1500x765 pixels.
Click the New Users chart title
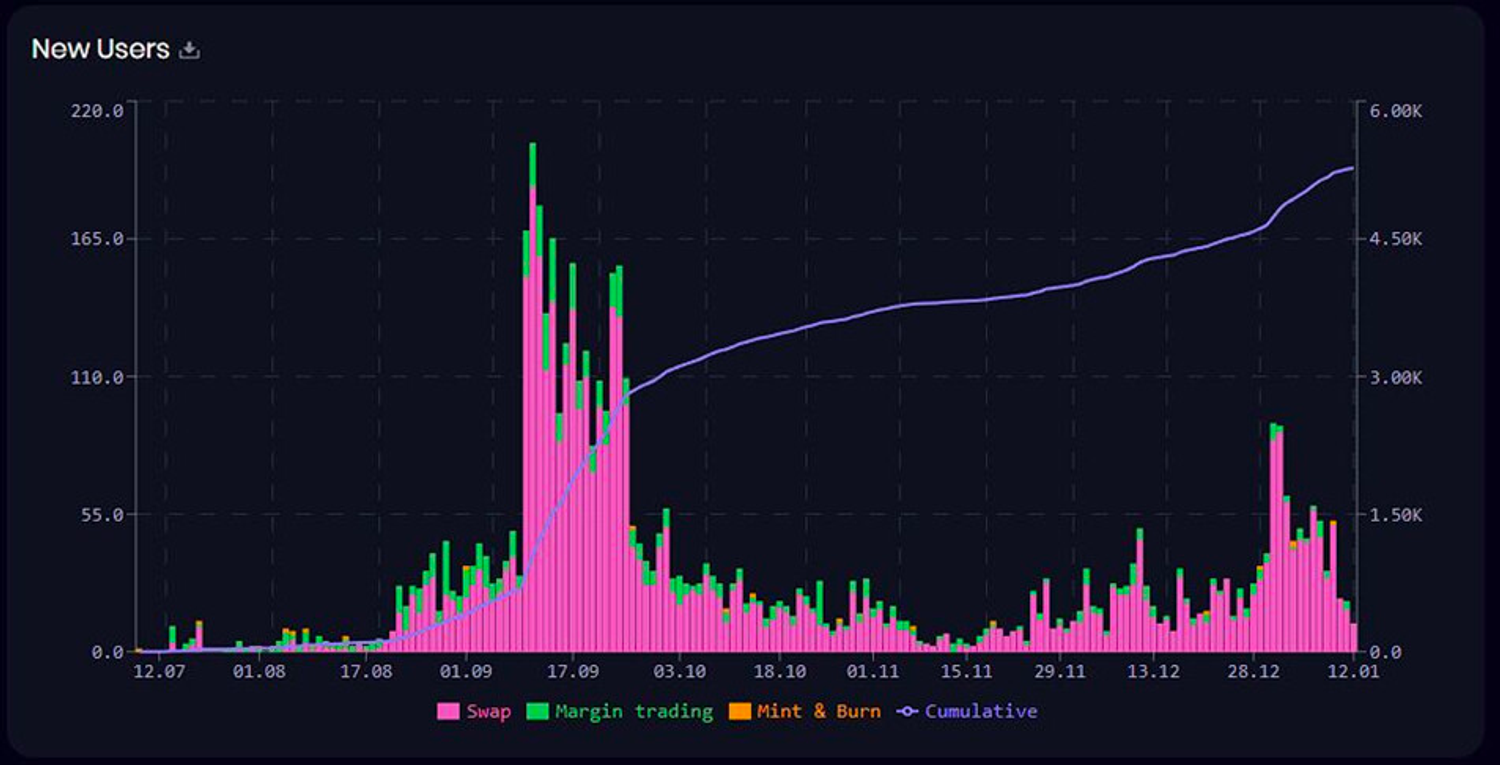100,49
